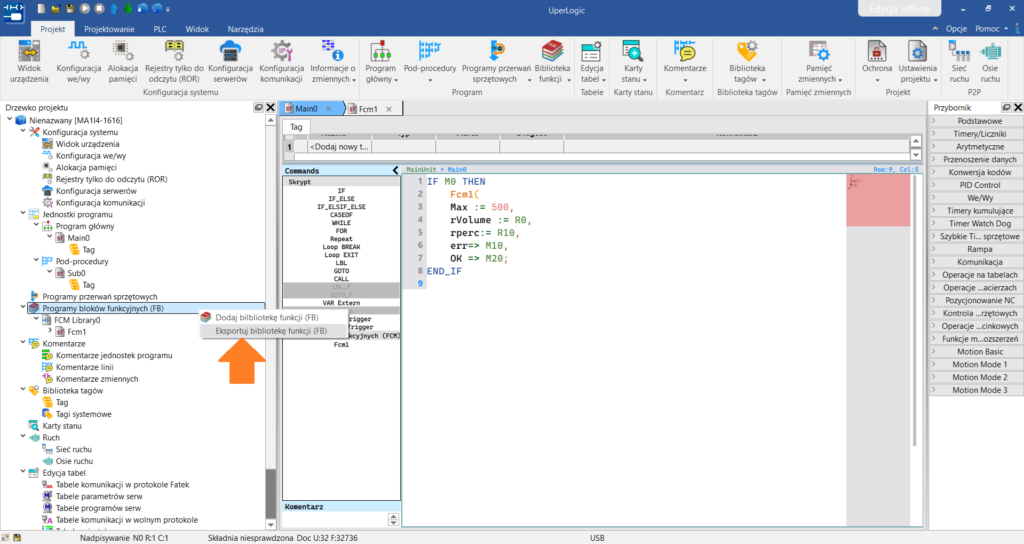Click Osie ruchu ribbon icon

point(990,61)
